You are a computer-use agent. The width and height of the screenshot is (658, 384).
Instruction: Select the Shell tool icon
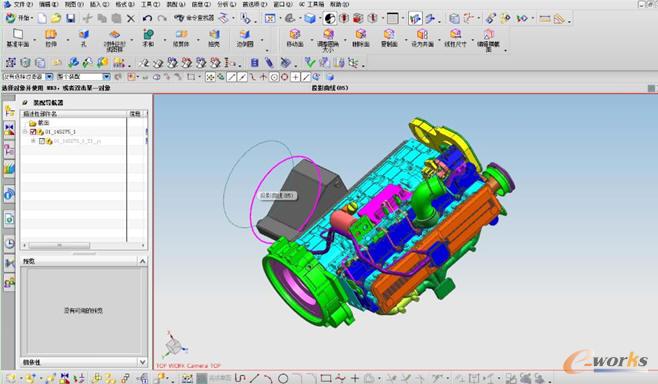(214, 37)
